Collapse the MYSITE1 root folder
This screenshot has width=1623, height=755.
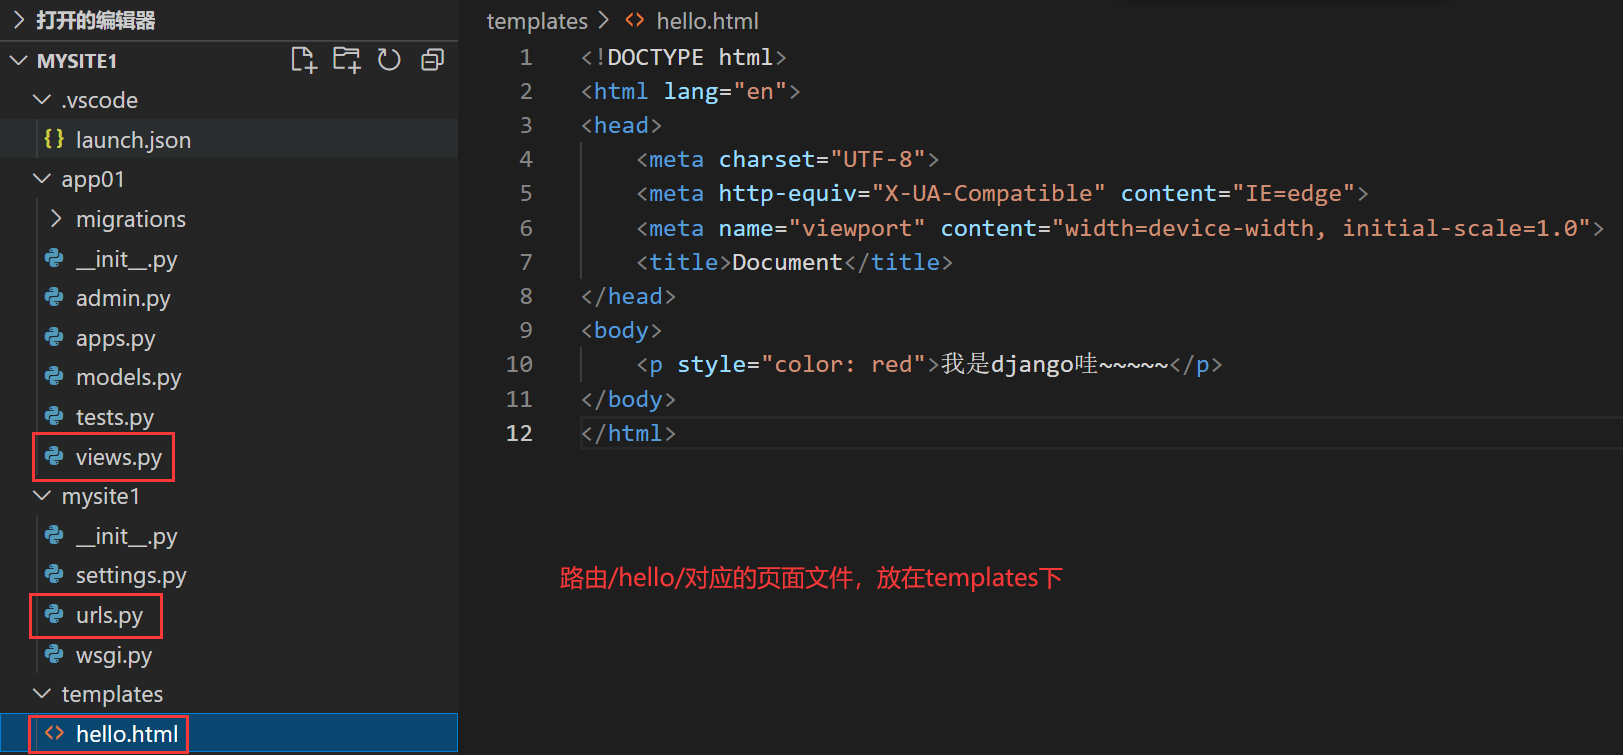point(19,60)
